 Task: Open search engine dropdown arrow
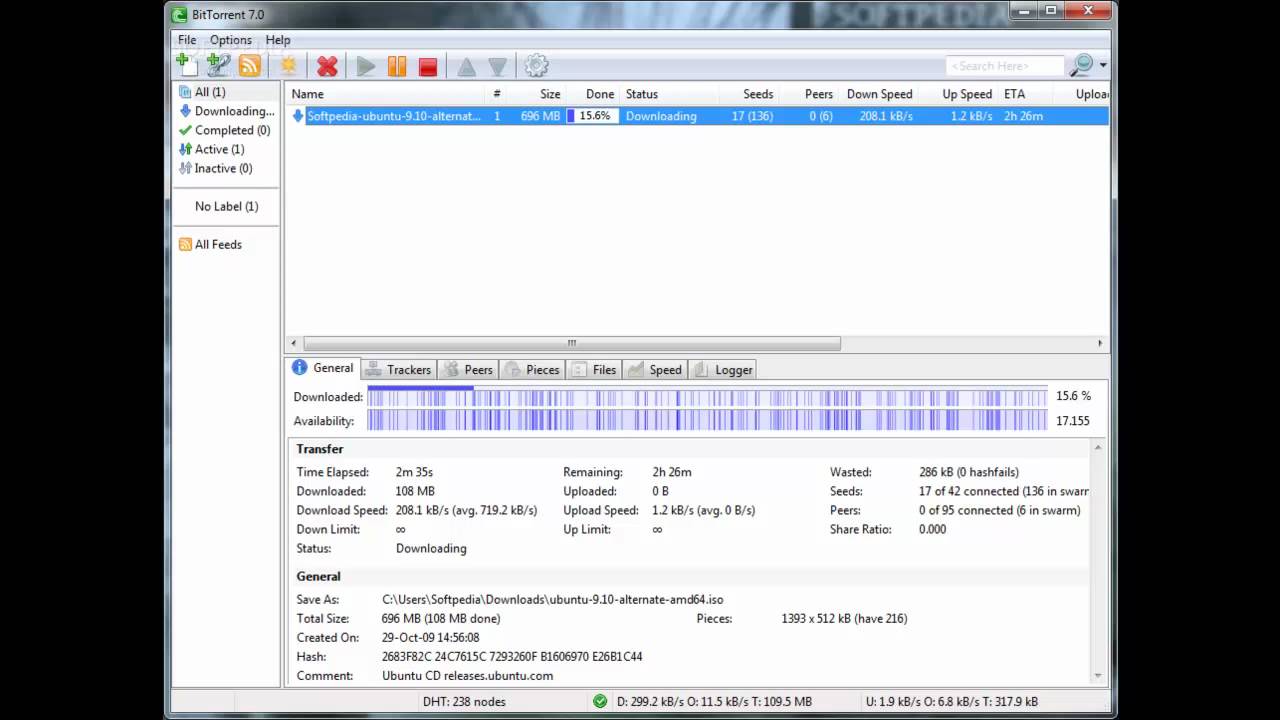pos(1103,66)
